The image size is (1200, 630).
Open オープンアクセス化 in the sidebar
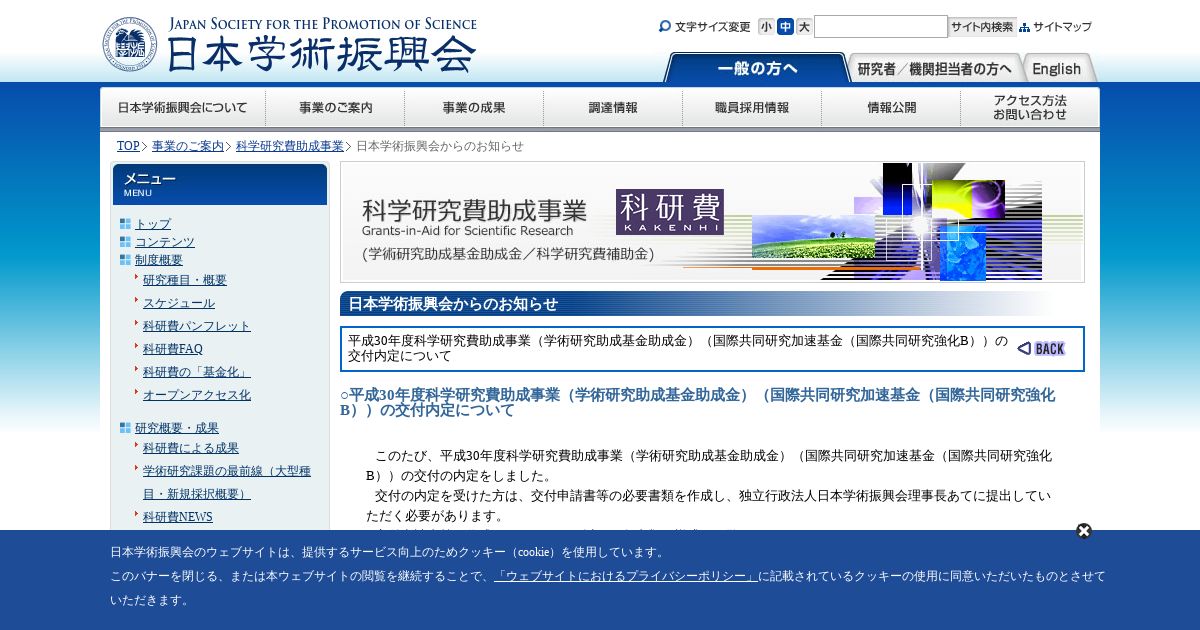[x=197, y=395]
